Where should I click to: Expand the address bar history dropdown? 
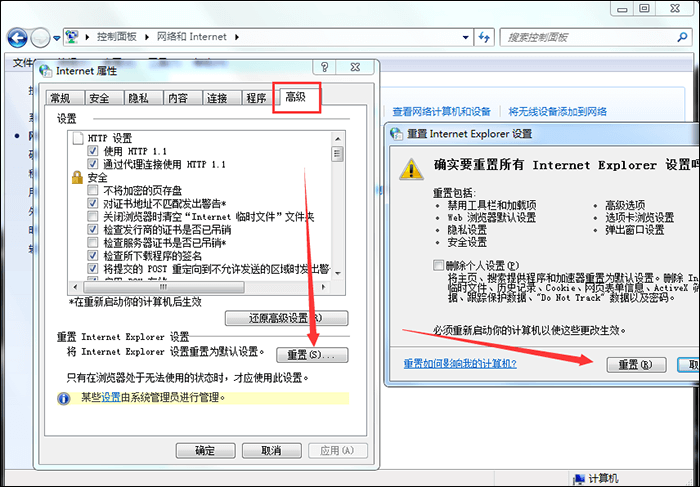[x=466, y=37]
